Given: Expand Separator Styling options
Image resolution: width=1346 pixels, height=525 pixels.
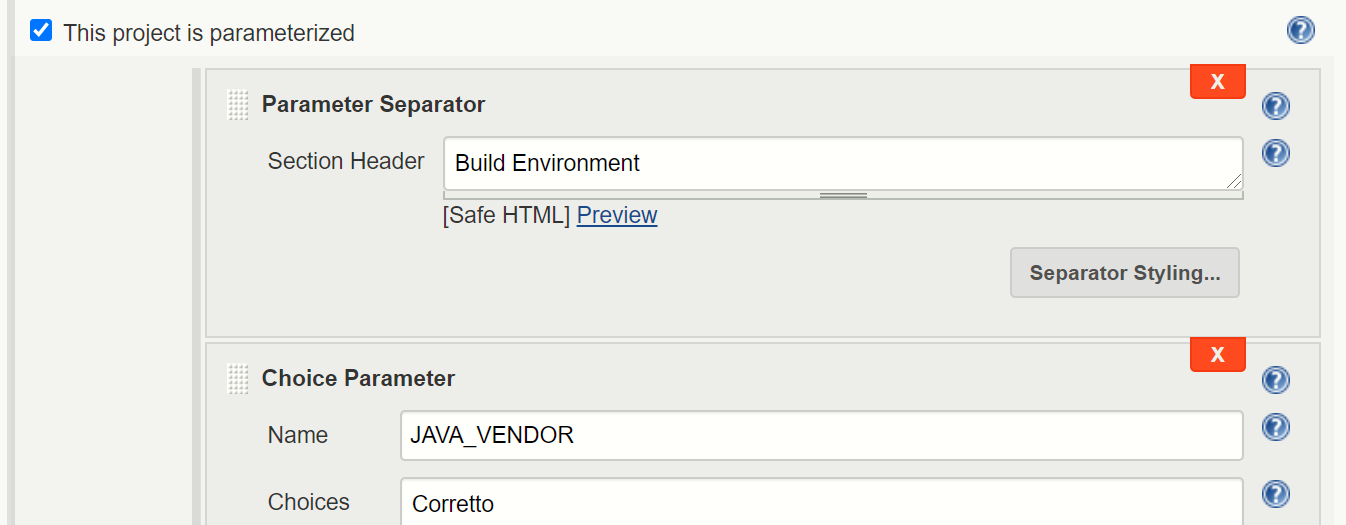Looking at the screenshot, I should [x=1125, y=273].
